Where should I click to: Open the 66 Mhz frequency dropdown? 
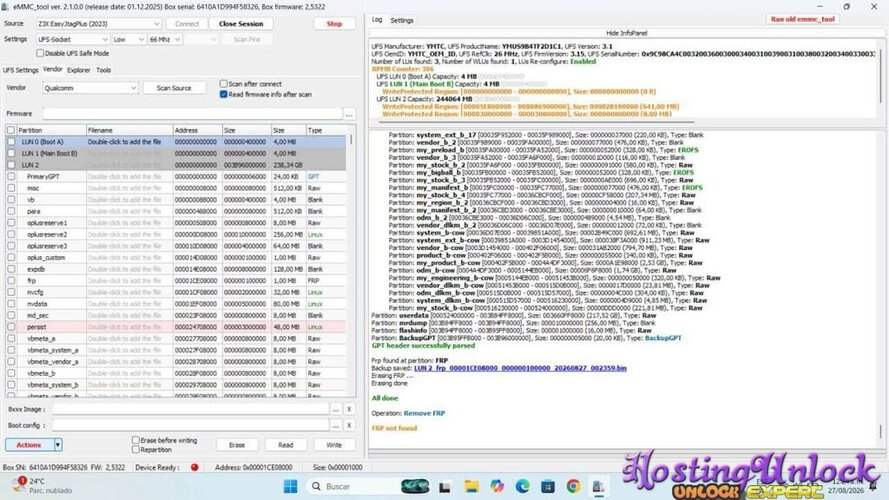point(165,40)
